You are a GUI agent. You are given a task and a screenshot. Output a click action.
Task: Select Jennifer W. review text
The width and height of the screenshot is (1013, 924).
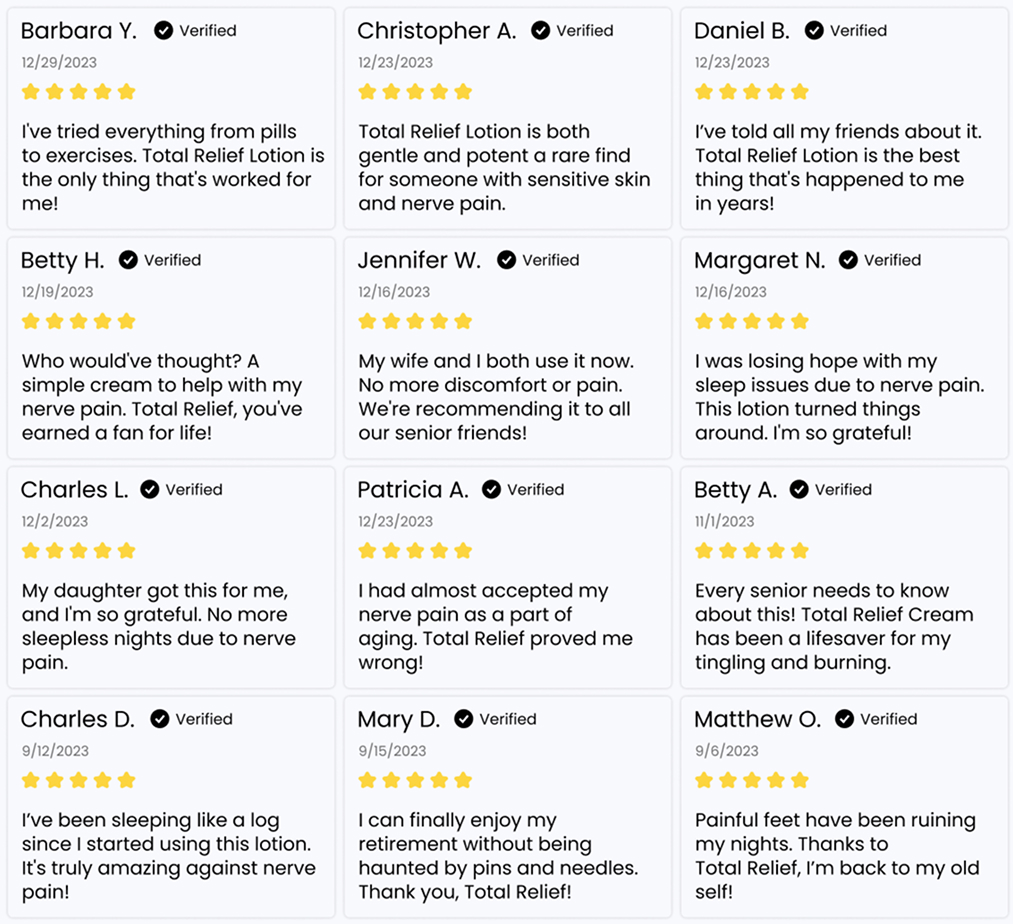click(496, 397)
